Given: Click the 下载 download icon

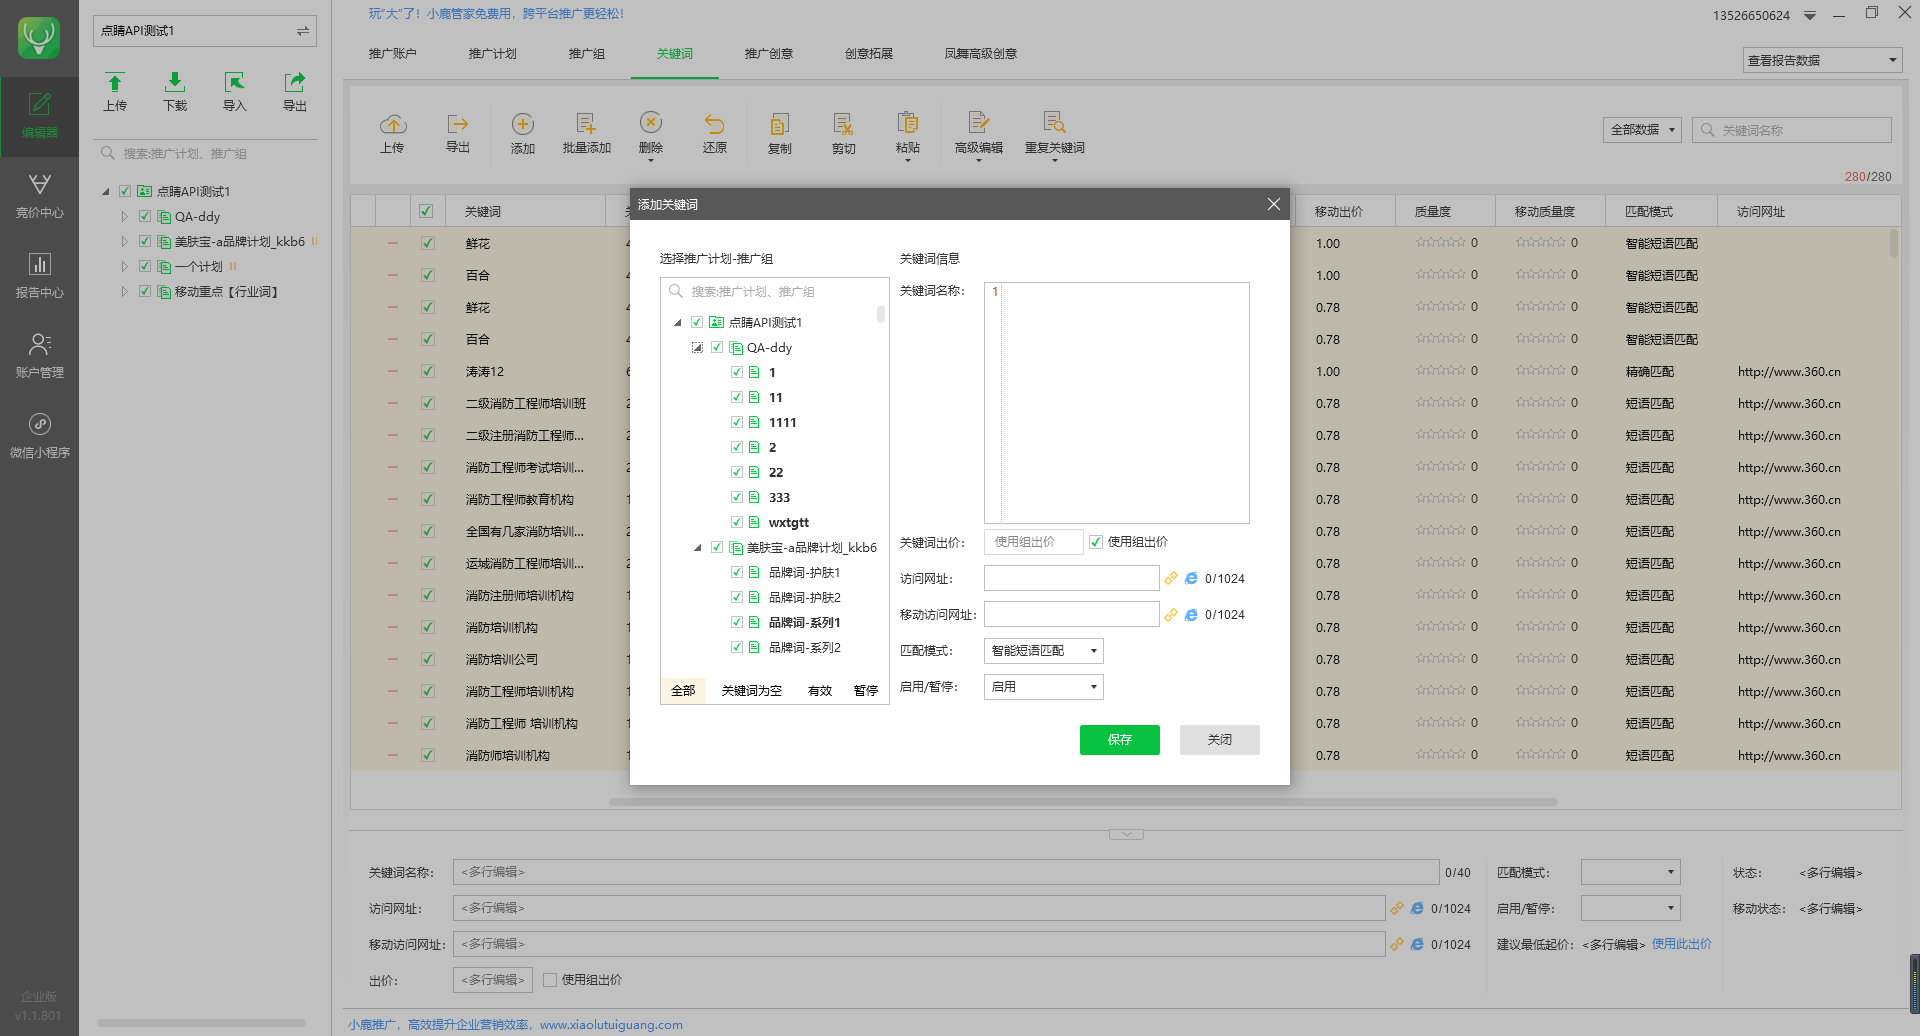Looking at the screenshot, I should pos(175,92).
